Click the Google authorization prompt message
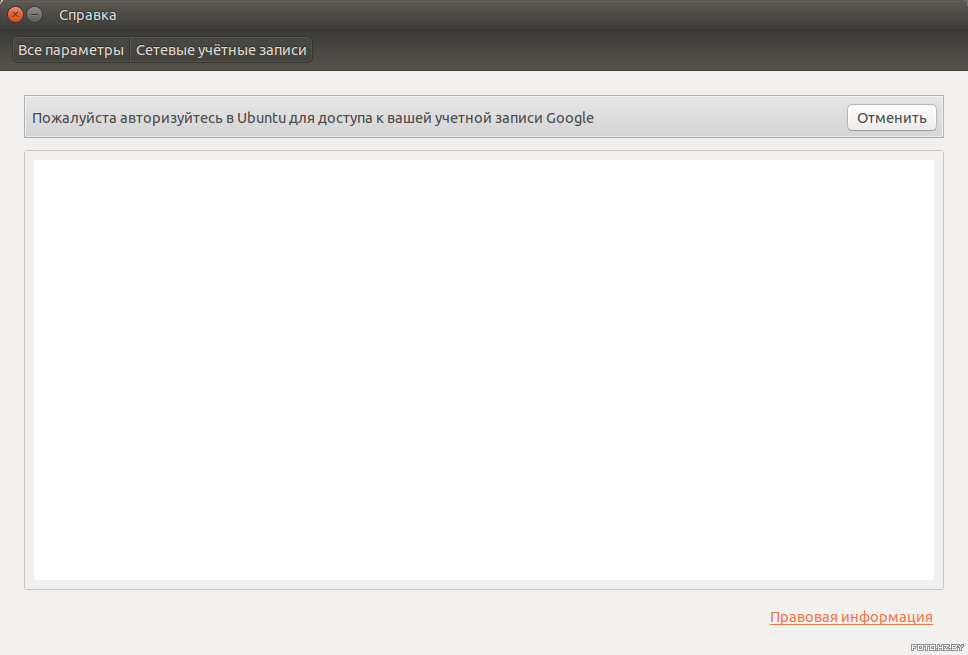This screenshot has width=968, height=655. (x=312, y=118)
